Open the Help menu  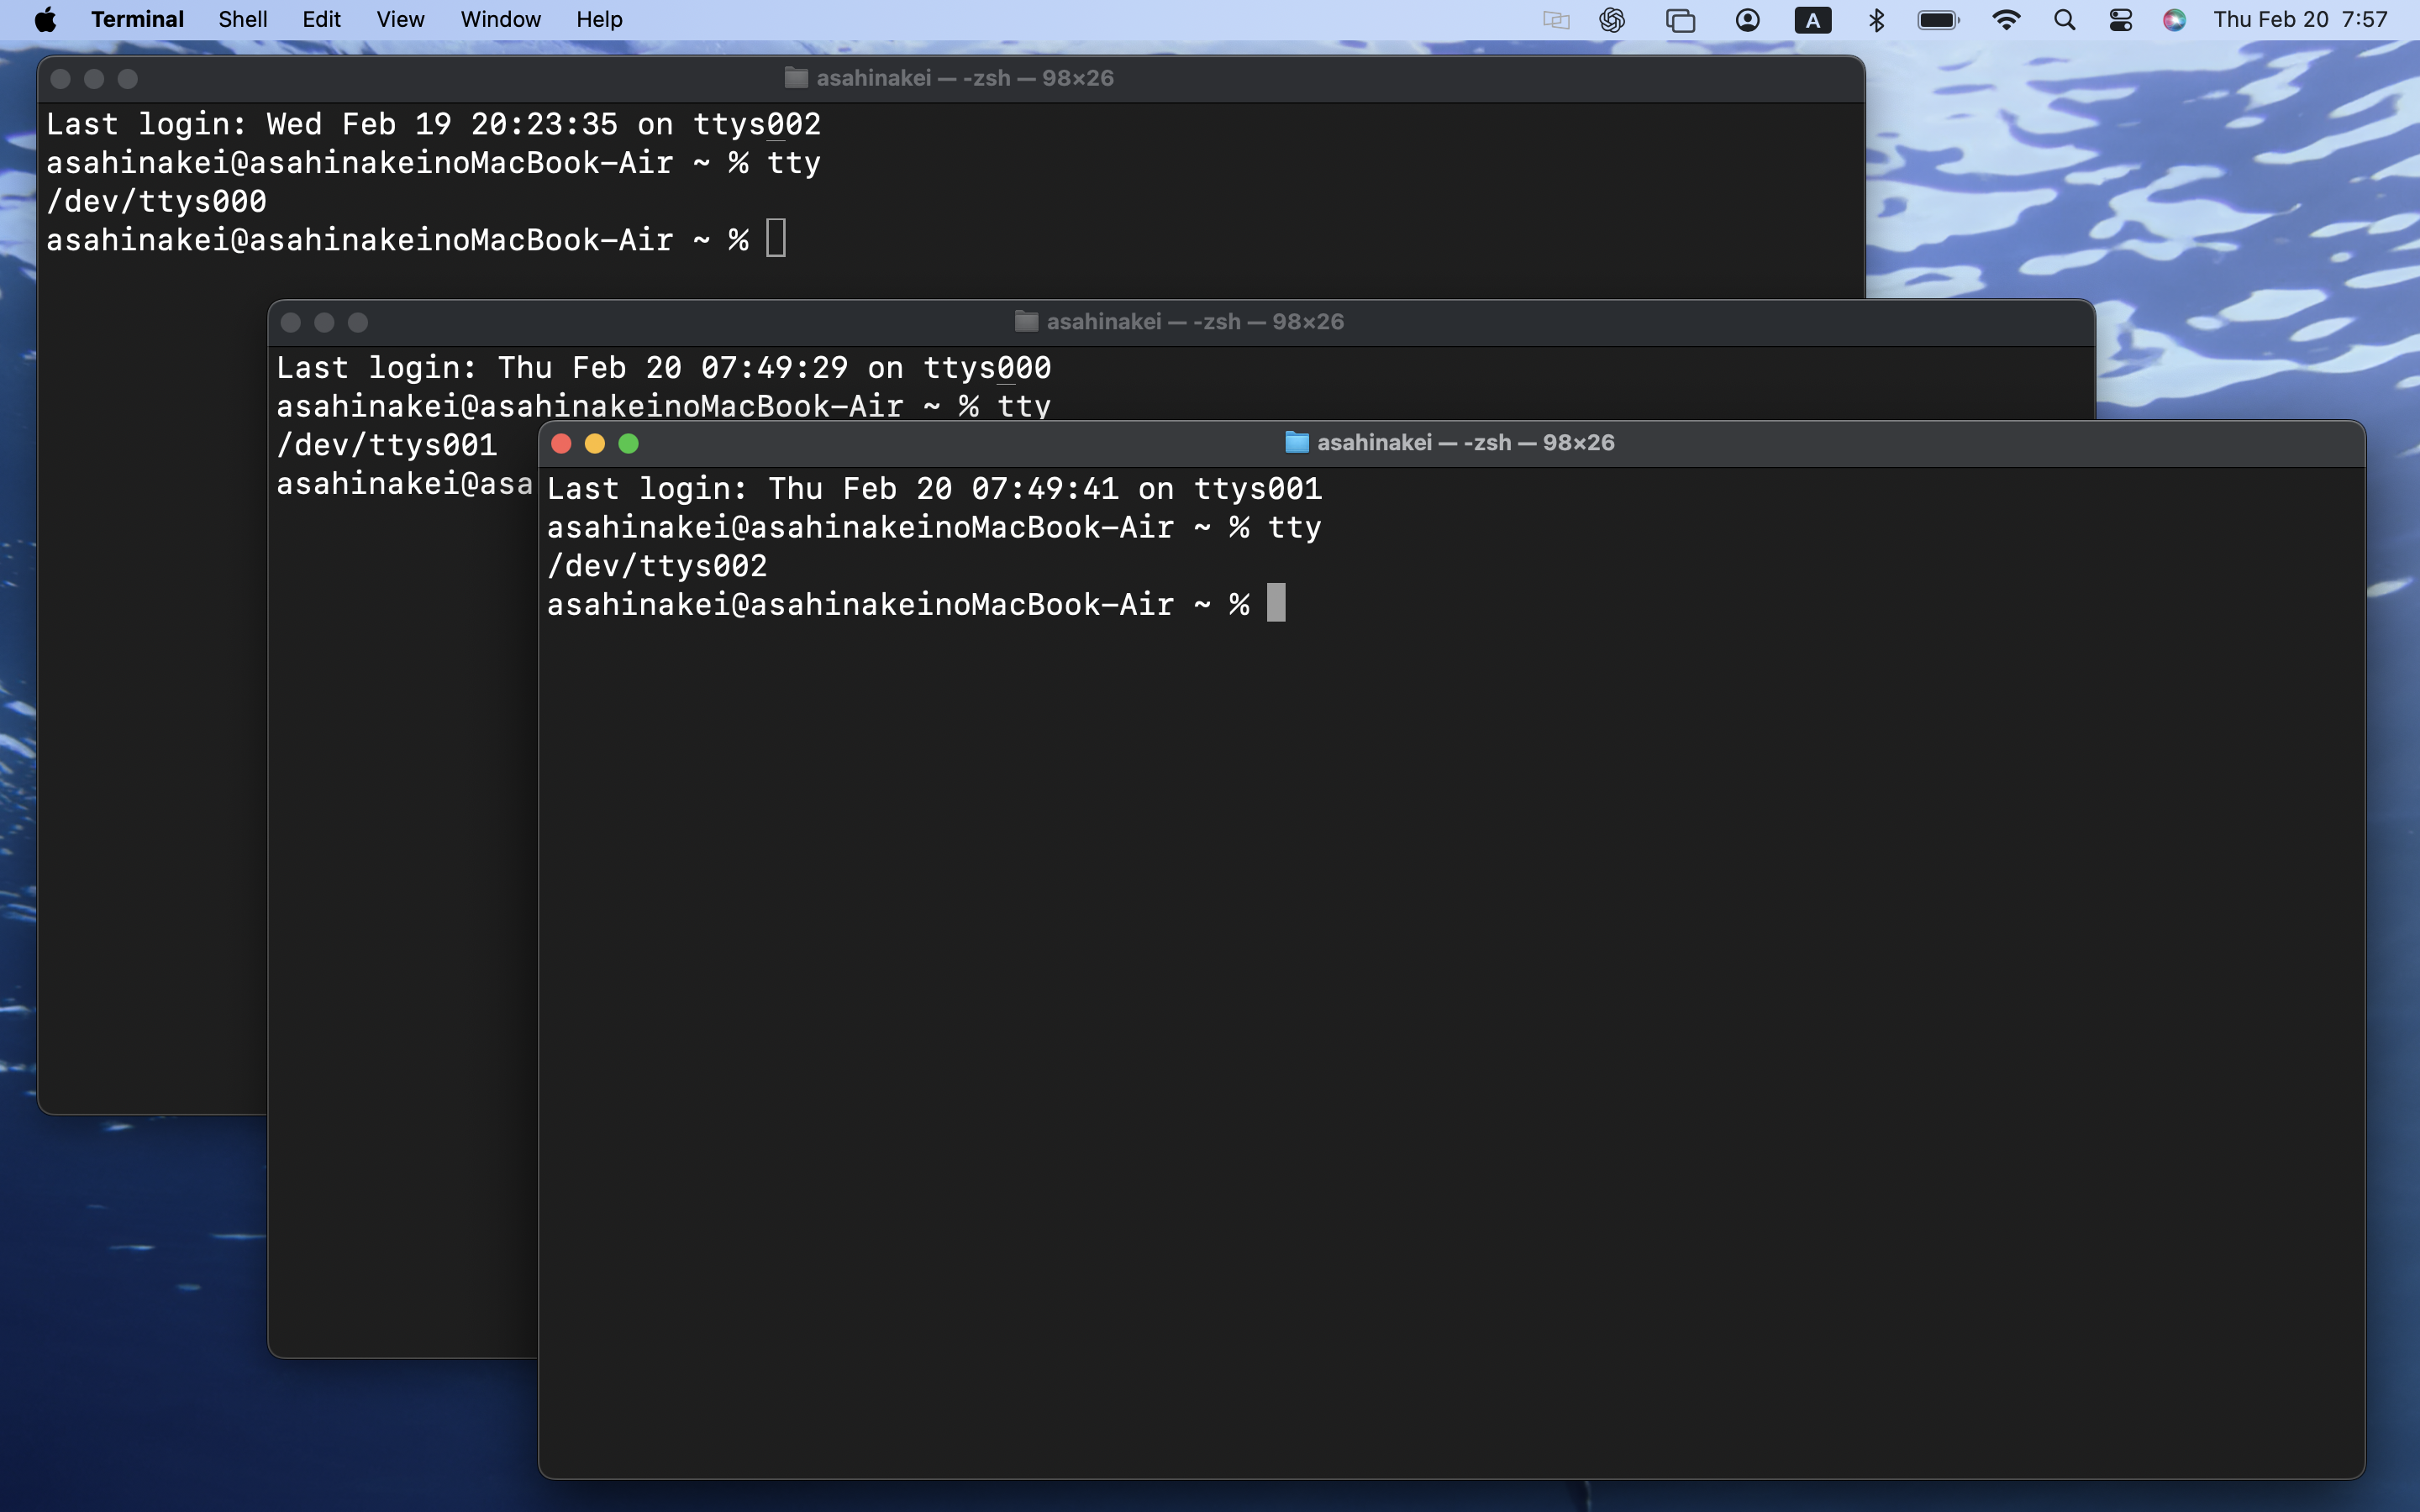[599, 20]
